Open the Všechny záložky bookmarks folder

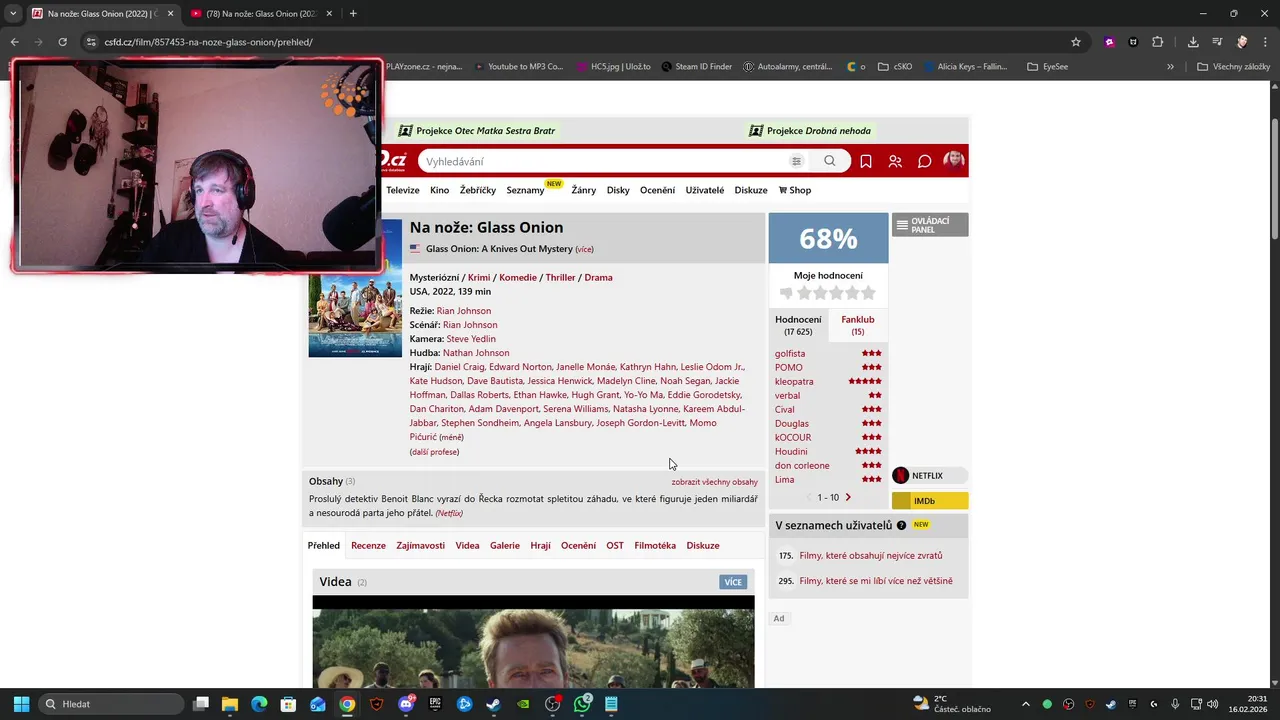tap(1233, 67)
